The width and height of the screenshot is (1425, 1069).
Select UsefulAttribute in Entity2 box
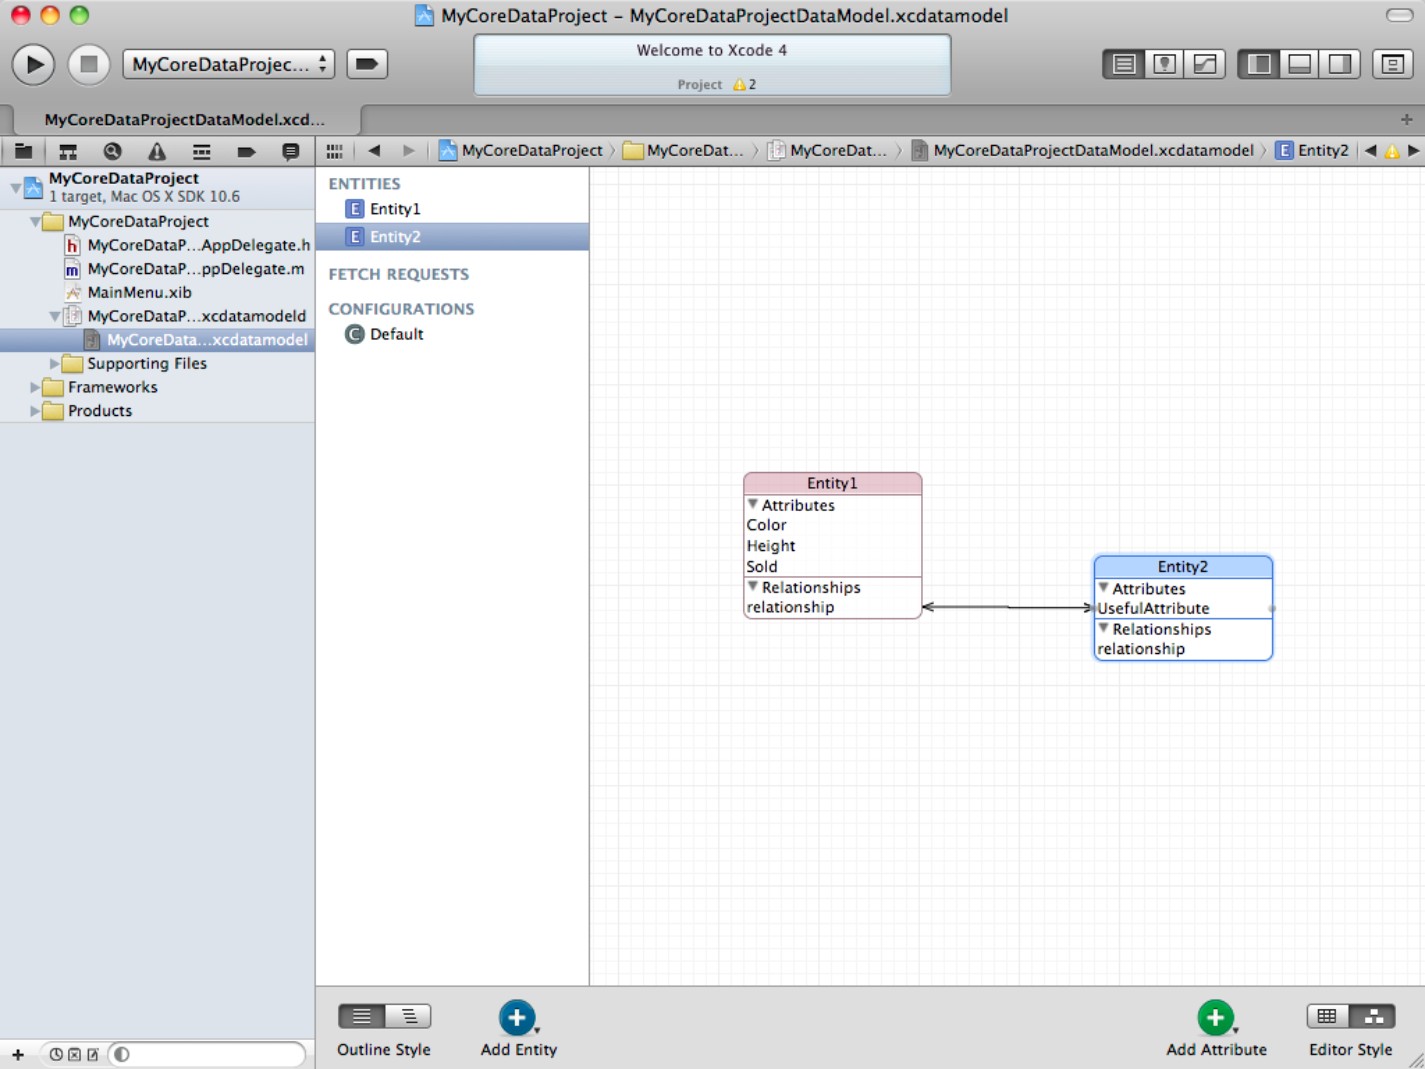1153,608
